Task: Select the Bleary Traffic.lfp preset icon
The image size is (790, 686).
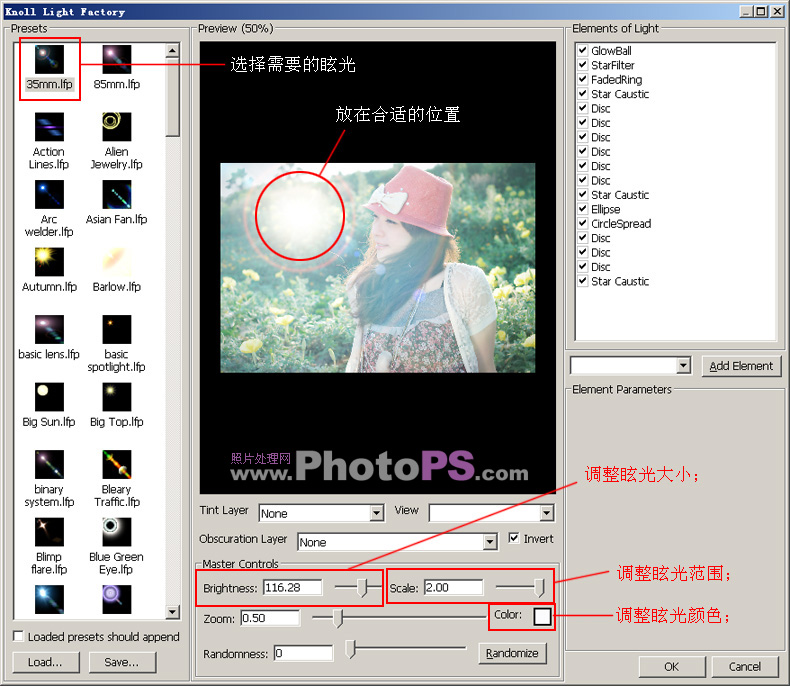Action: point(117,464)
